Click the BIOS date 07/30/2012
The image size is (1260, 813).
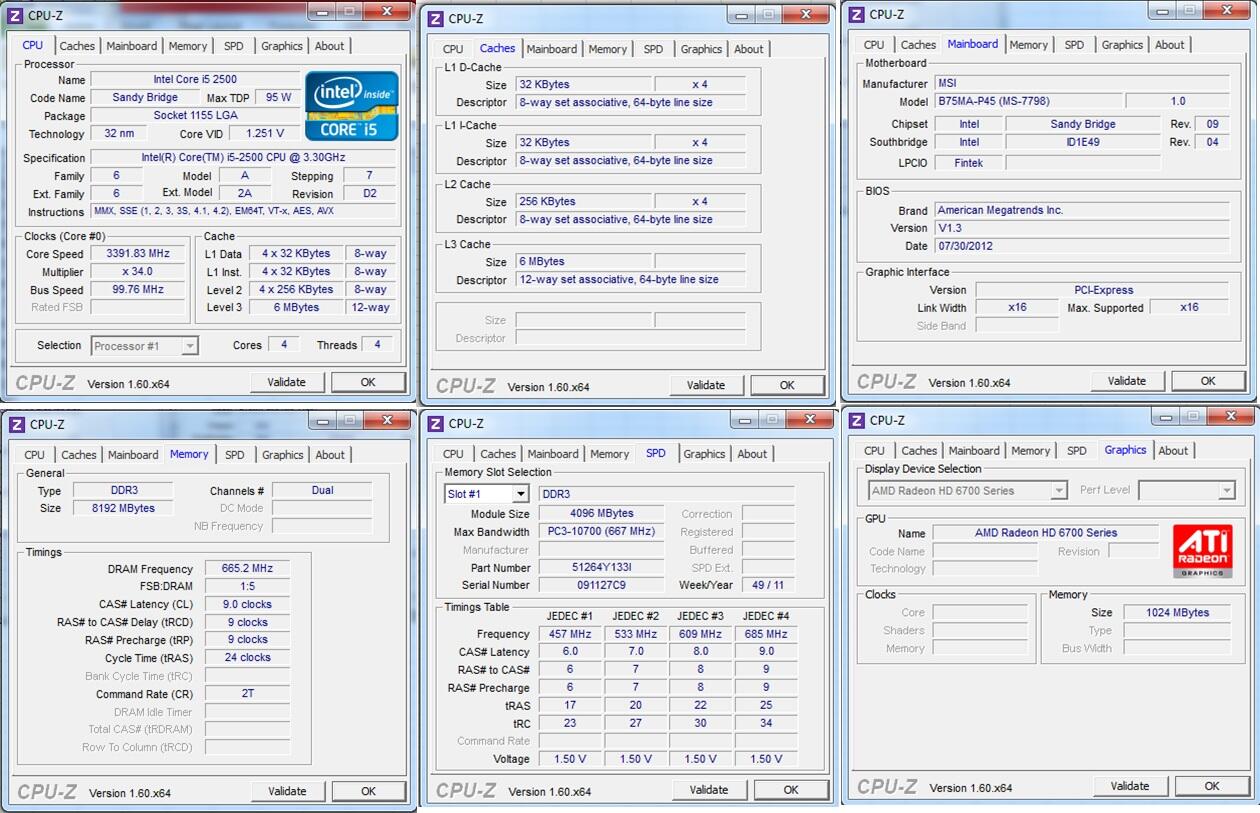1081,246
